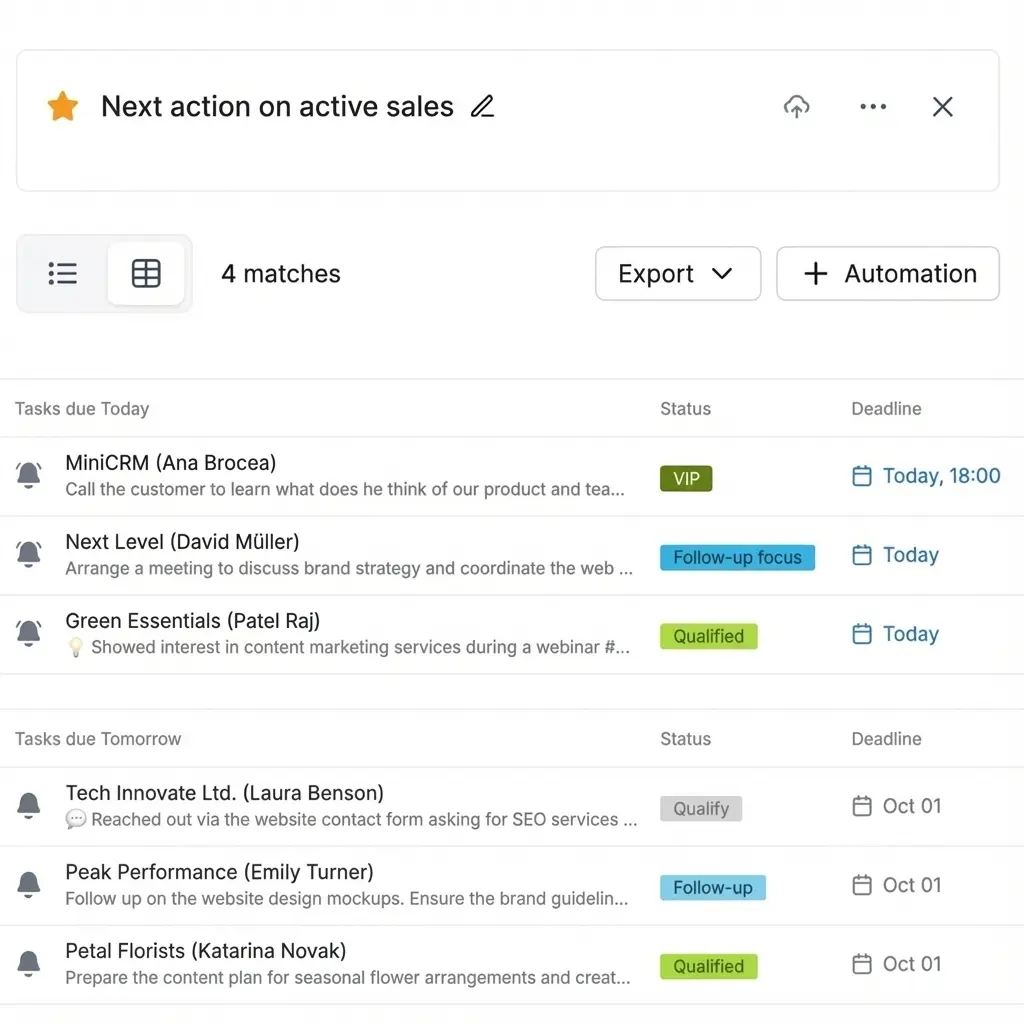The image size is (1024, 1024).
Task: Switch to table grid view
Action: [146, 274]
